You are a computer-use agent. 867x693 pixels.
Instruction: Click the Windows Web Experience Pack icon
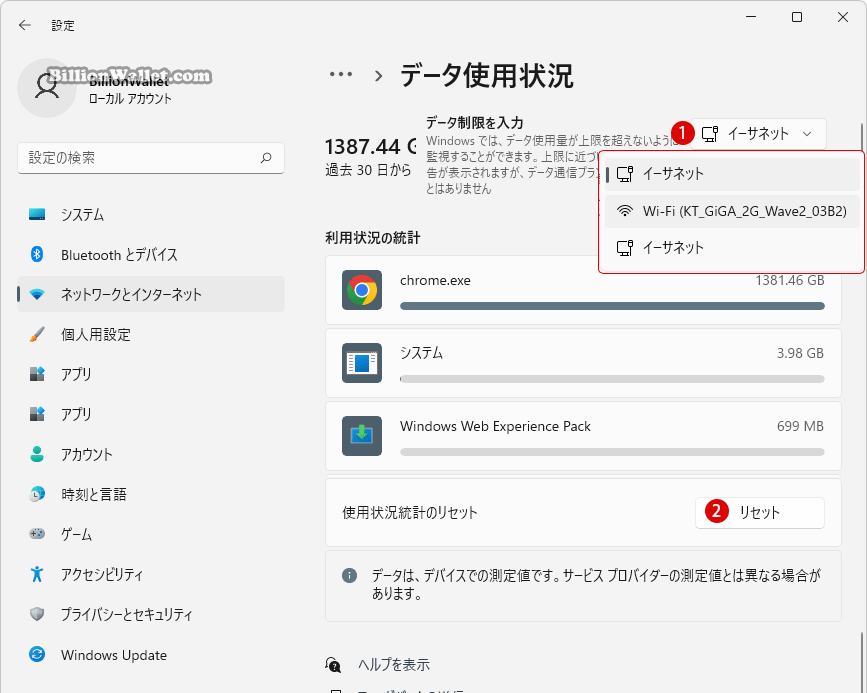tap(362, 436)
